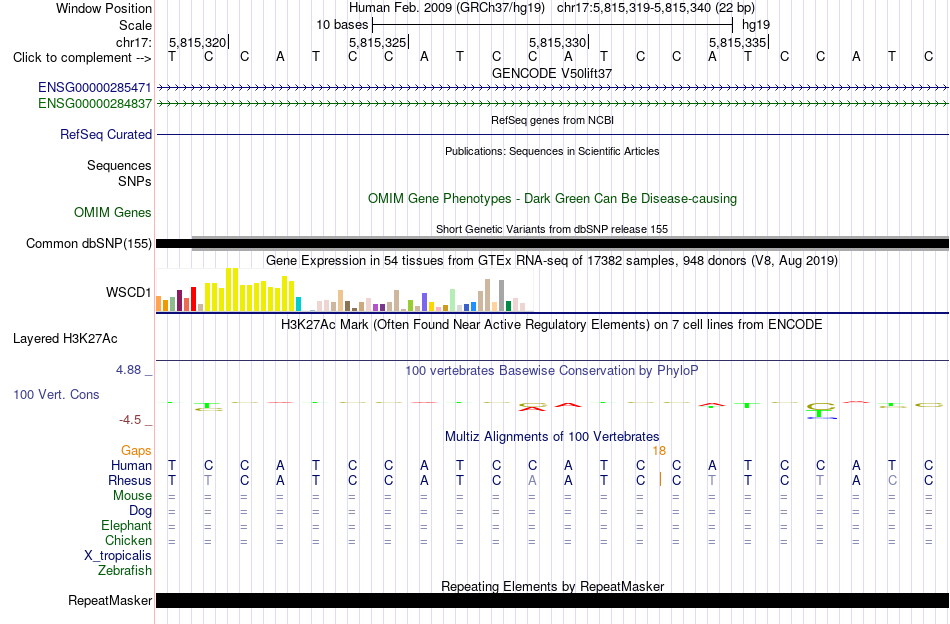The width and height of the screenshot is (950, 624).
Task: Click the Chicken species label
Action: [x=128, y=540]
